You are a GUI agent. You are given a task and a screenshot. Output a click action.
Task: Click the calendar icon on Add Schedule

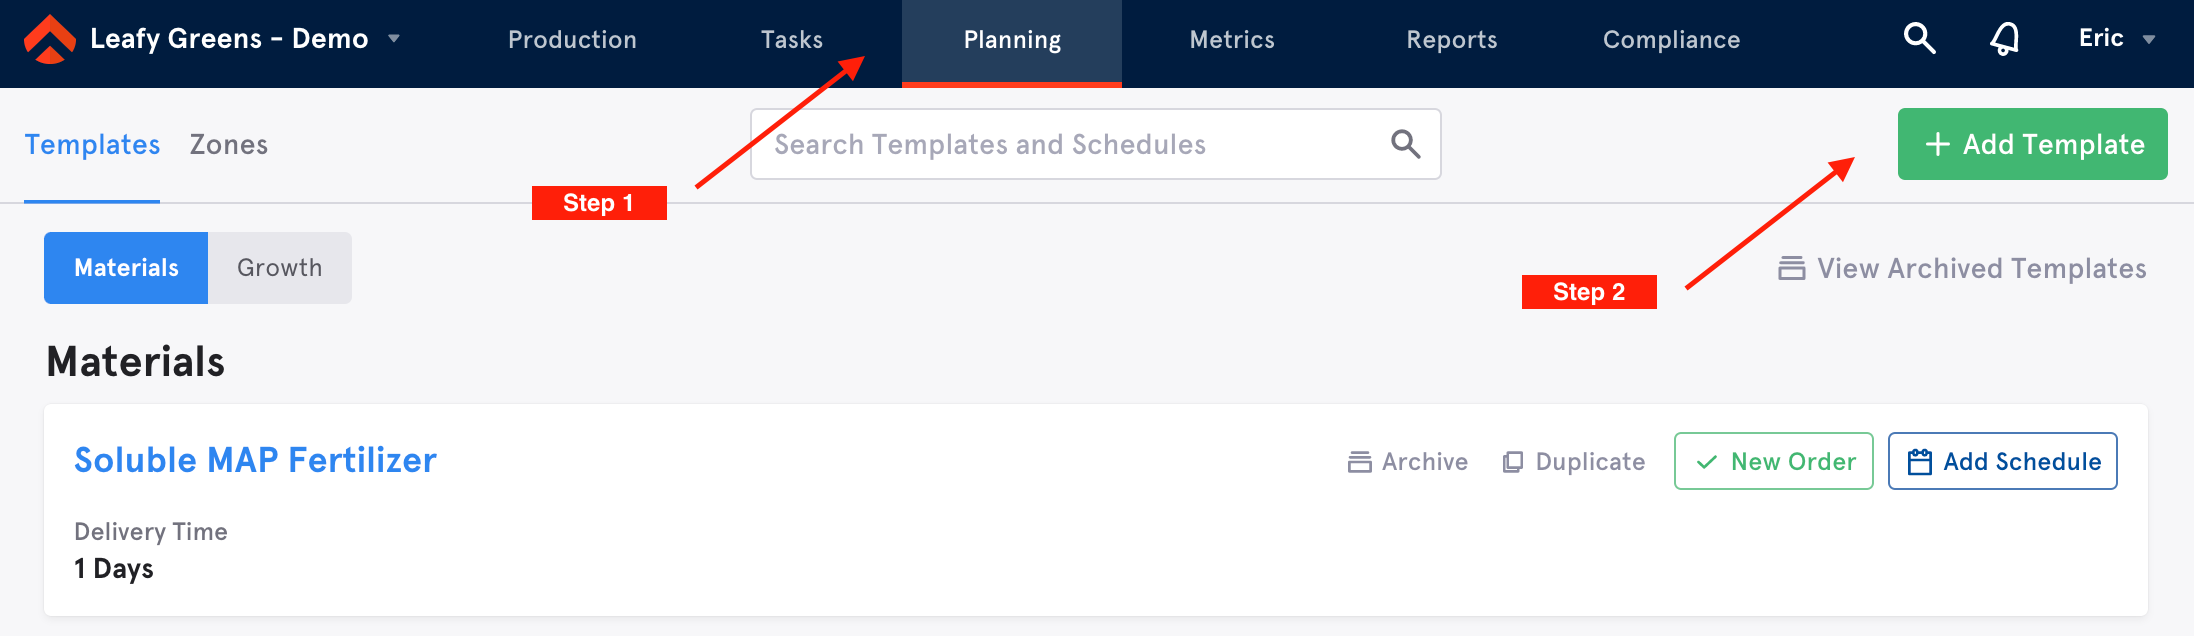point(1919,462)
